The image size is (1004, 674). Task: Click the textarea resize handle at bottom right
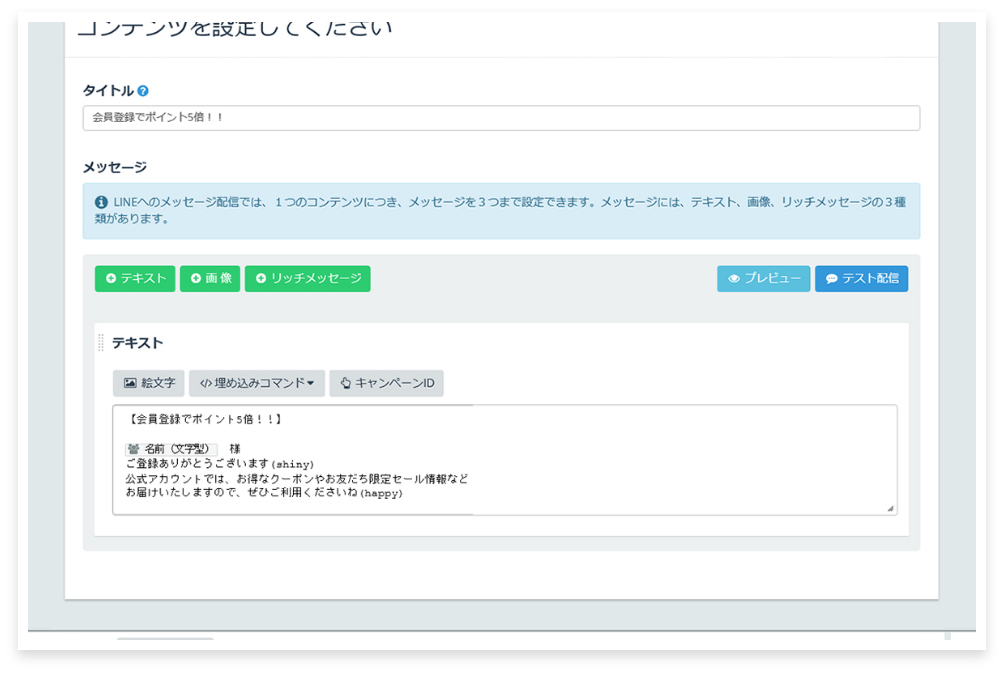pyautogui.click(x=891, y=509)
